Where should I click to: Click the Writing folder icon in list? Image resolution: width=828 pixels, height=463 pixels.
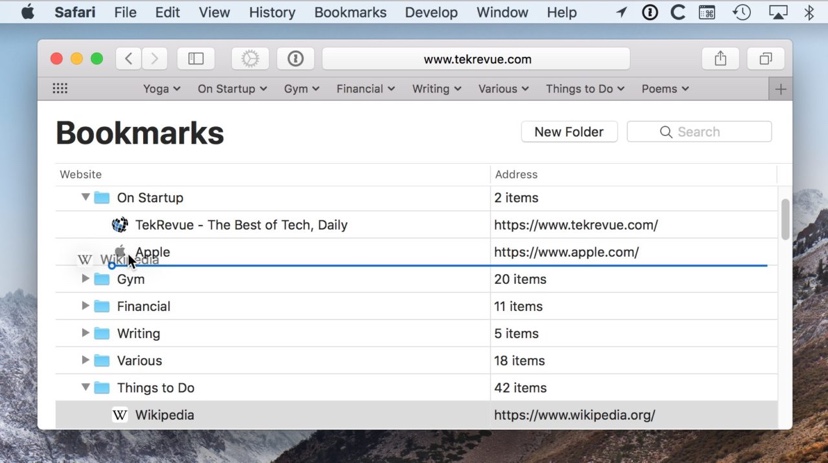(x=101, y=334)
